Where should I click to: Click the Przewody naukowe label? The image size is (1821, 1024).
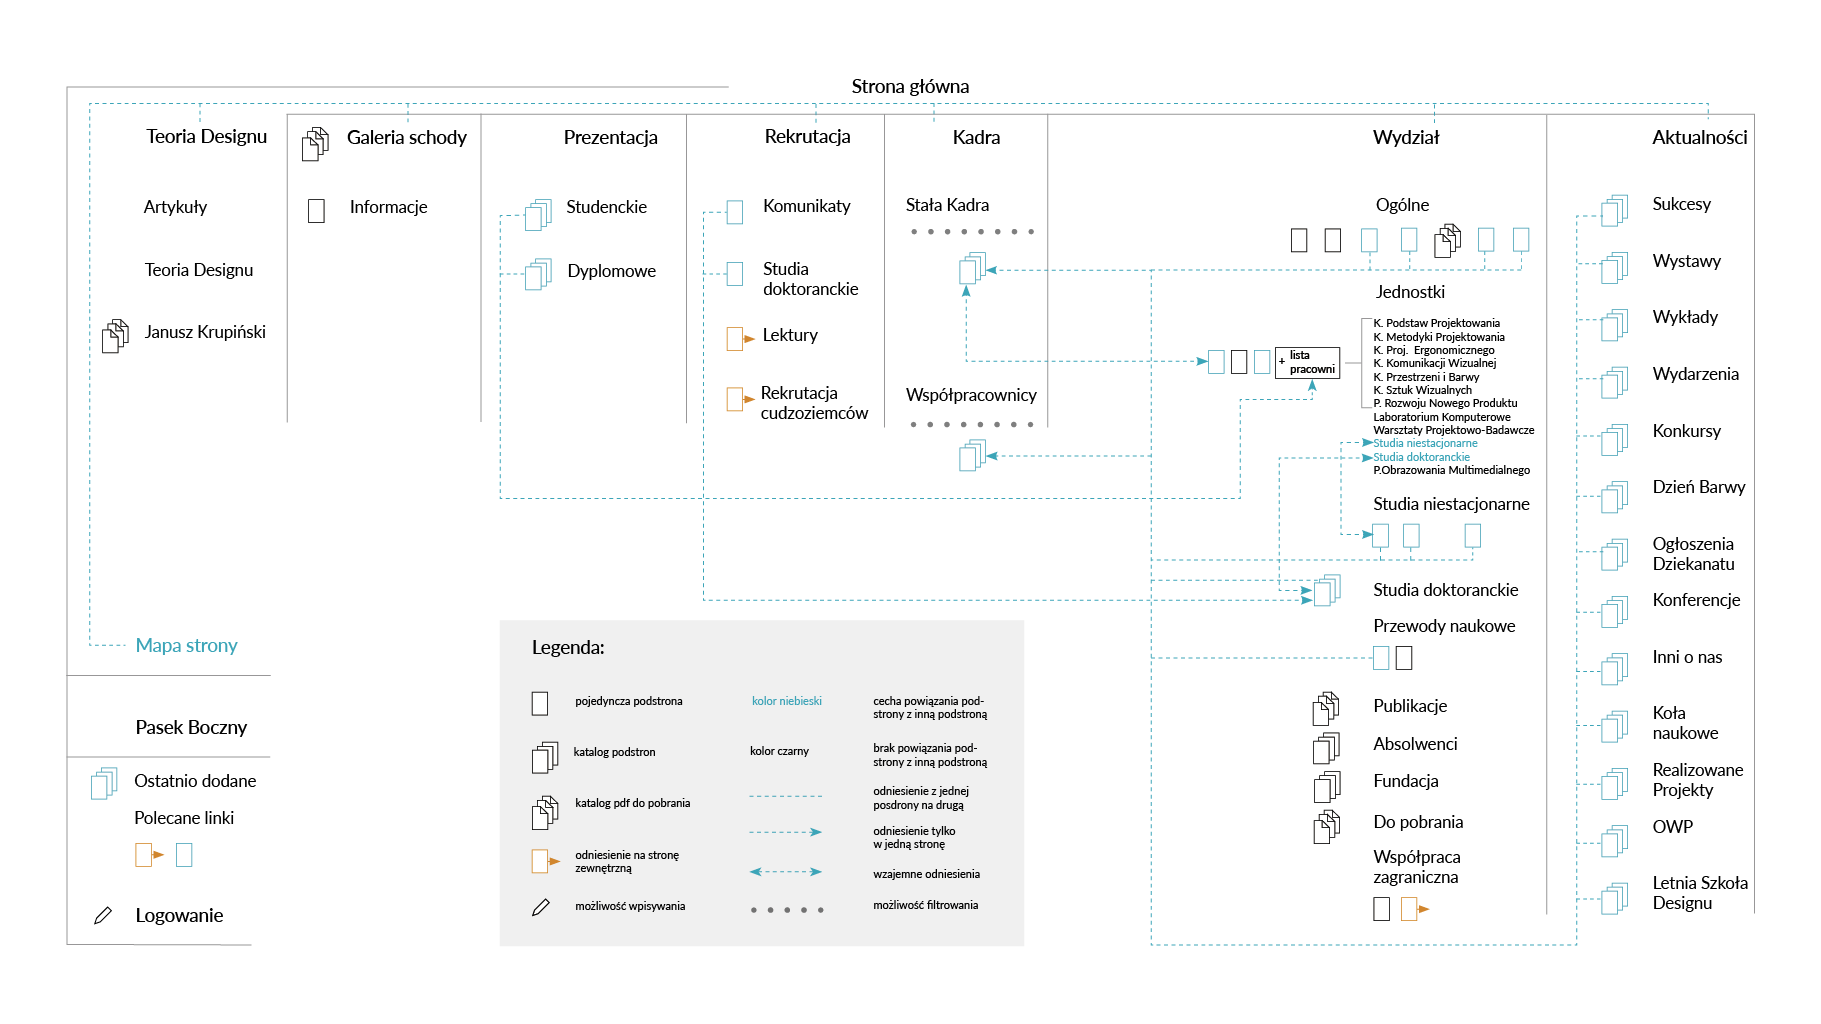coord(1444,626)
